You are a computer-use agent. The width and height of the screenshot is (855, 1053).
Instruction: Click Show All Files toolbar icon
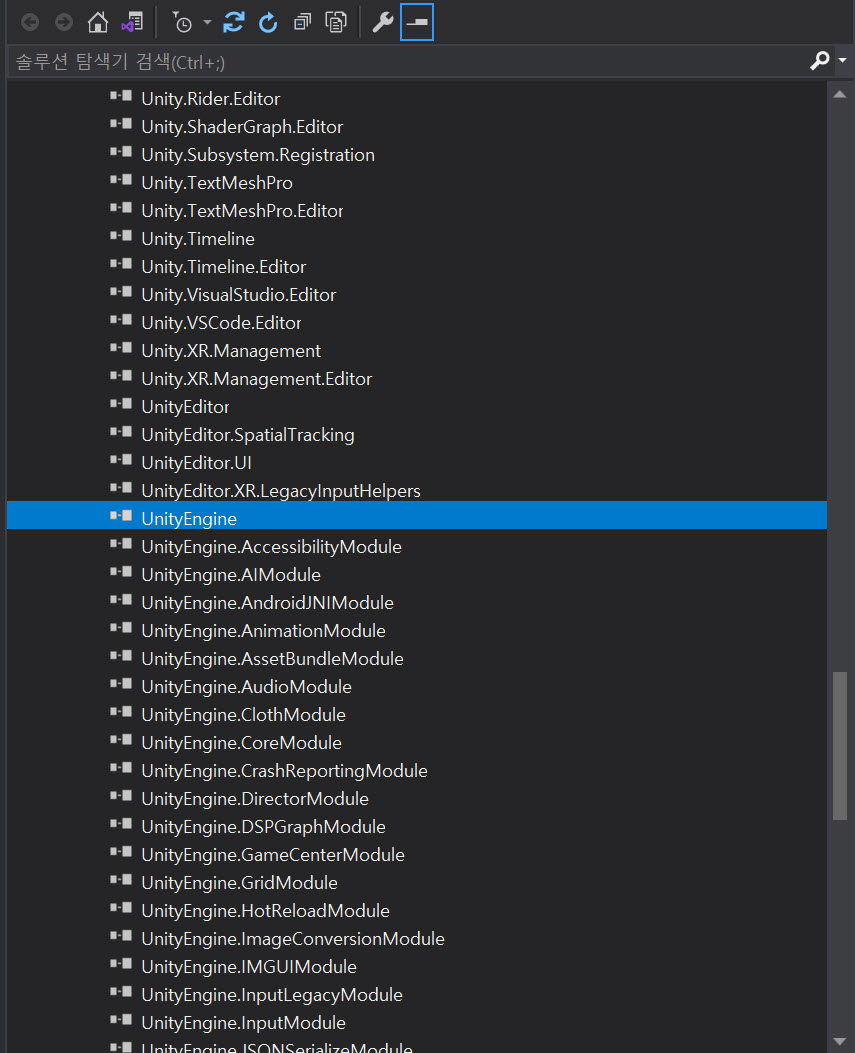pos(336,22)
